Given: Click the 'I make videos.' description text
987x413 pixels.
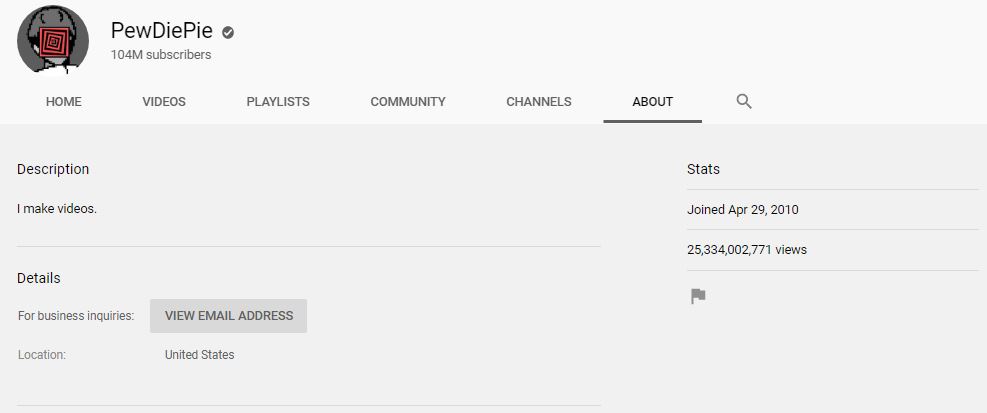Looking at the screenshot, I should coord(57,209).
